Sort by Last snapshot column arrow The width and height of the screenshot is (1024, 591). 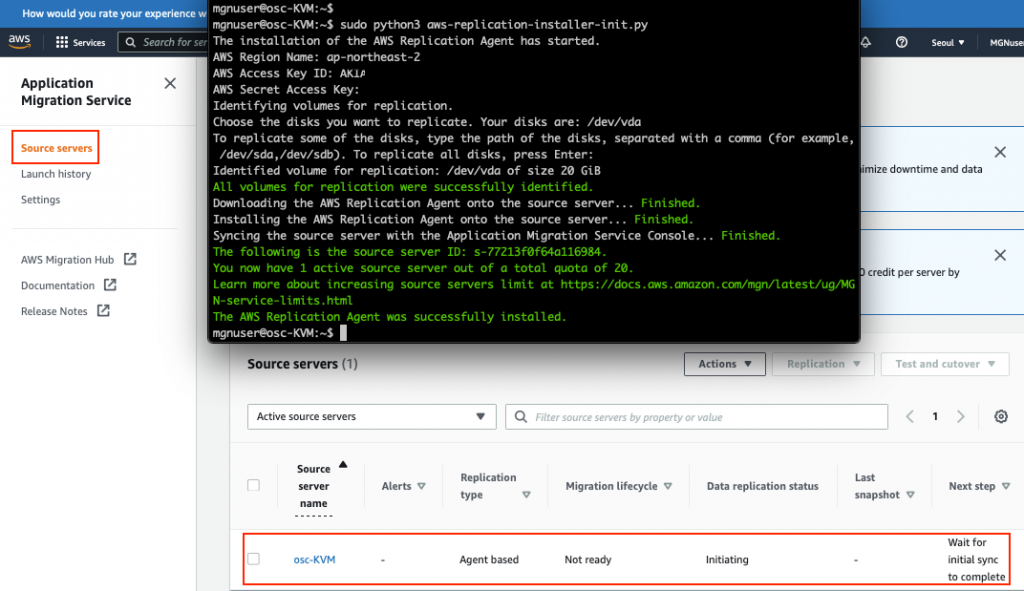point(910,495)
